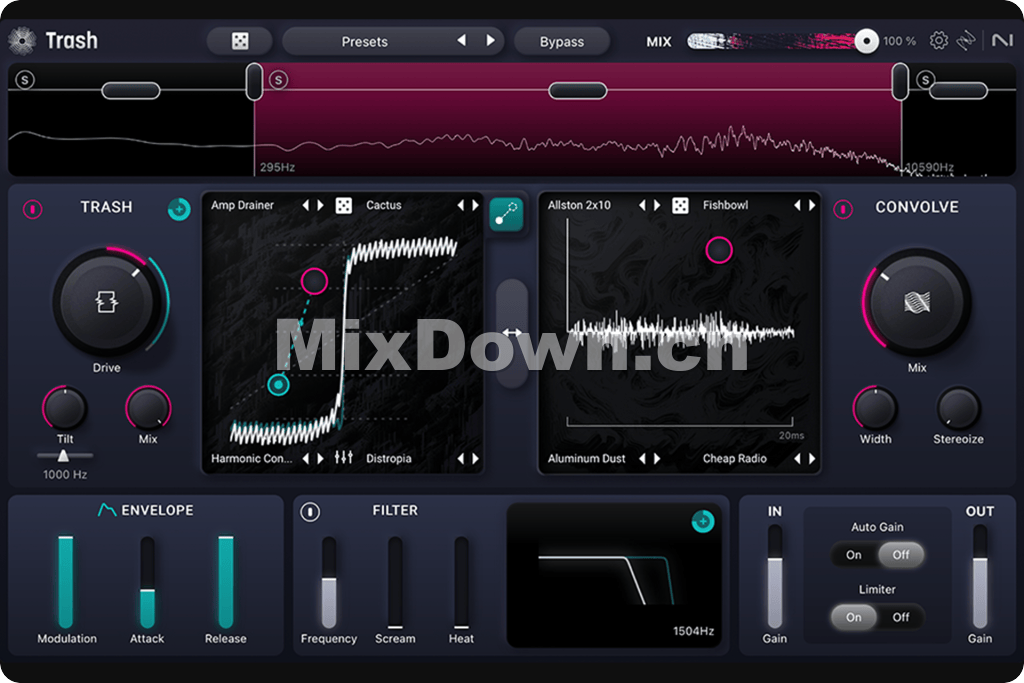1024x683 pixels.
Task: Turn Auto Gain On
Action: 854,555
